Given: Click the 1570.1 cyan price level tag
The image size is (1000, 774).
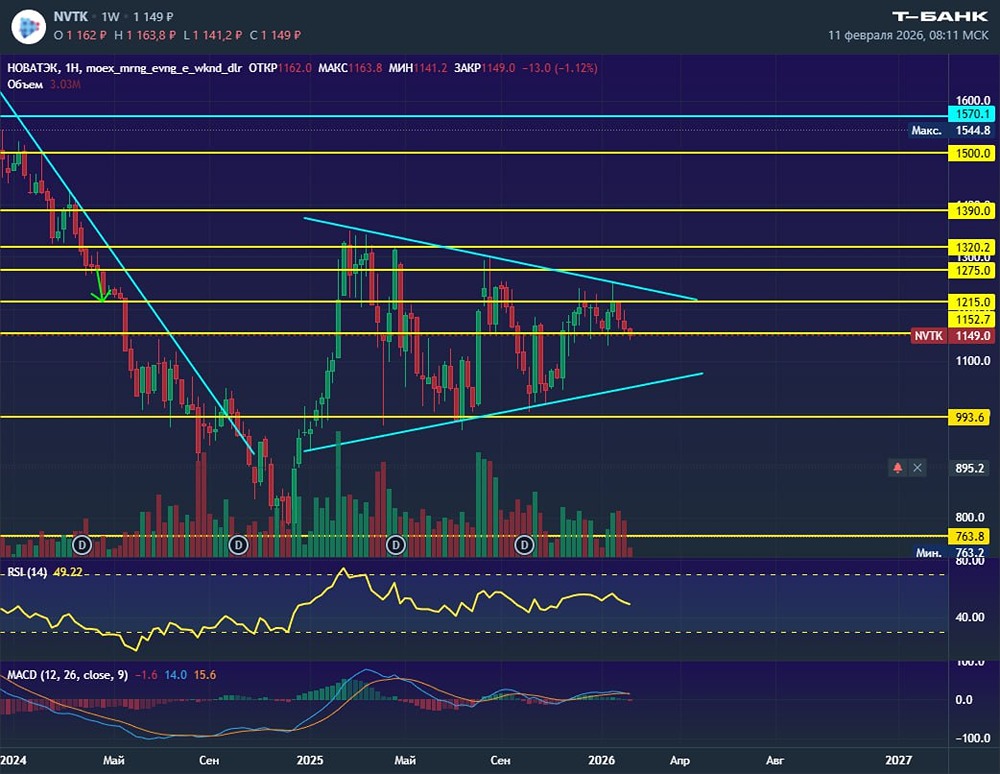Looking at the screenshot, I should point(971,115).
